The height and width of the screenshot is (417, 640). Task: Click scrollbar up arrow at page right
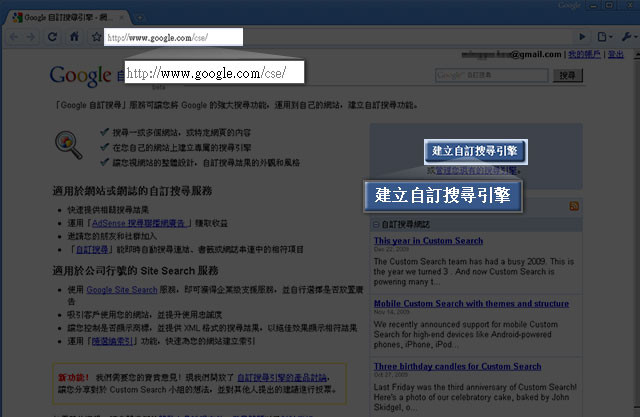pos(637,55)
